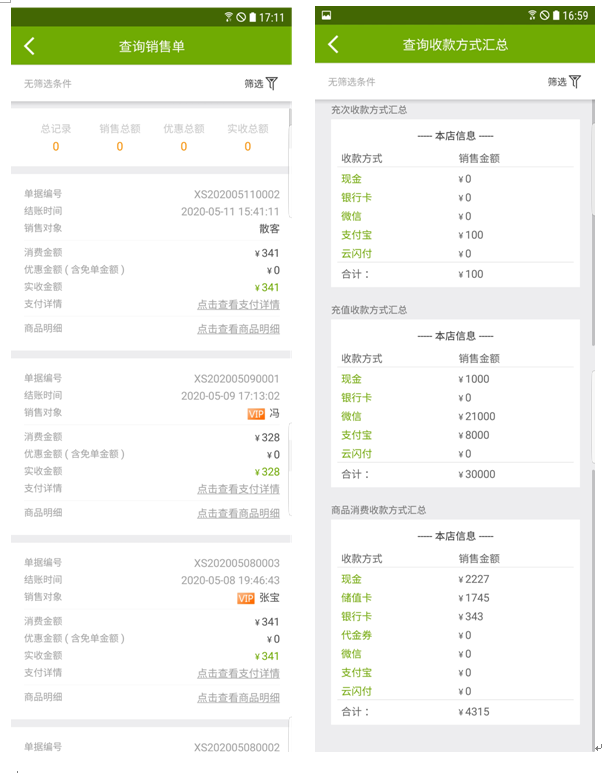The width and height of the screenshot is (611, 773).
Task: View product details for order XS202005090001
Action: (x=238, y=513)
